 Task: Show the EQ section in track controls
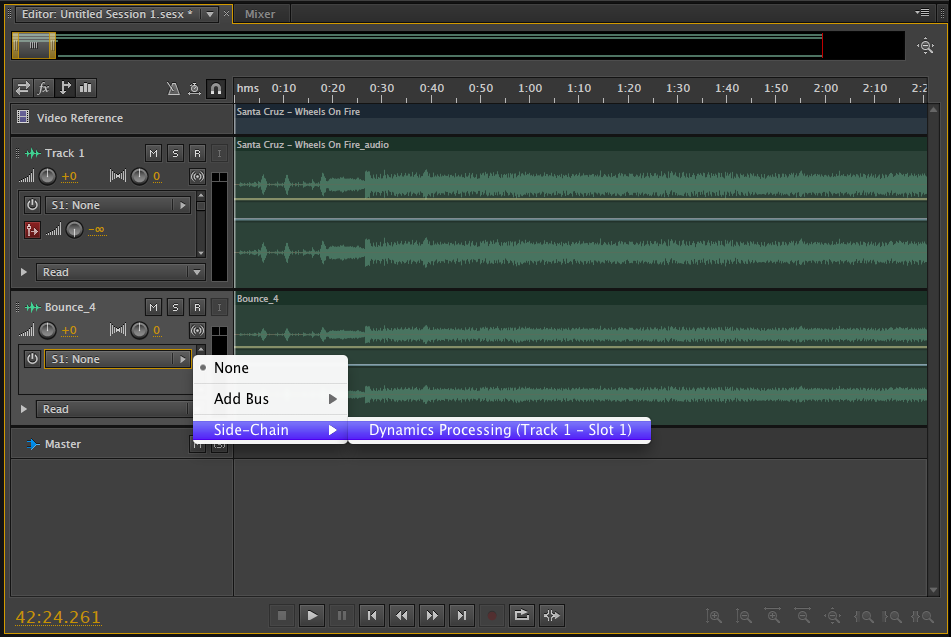coord(86,88)
